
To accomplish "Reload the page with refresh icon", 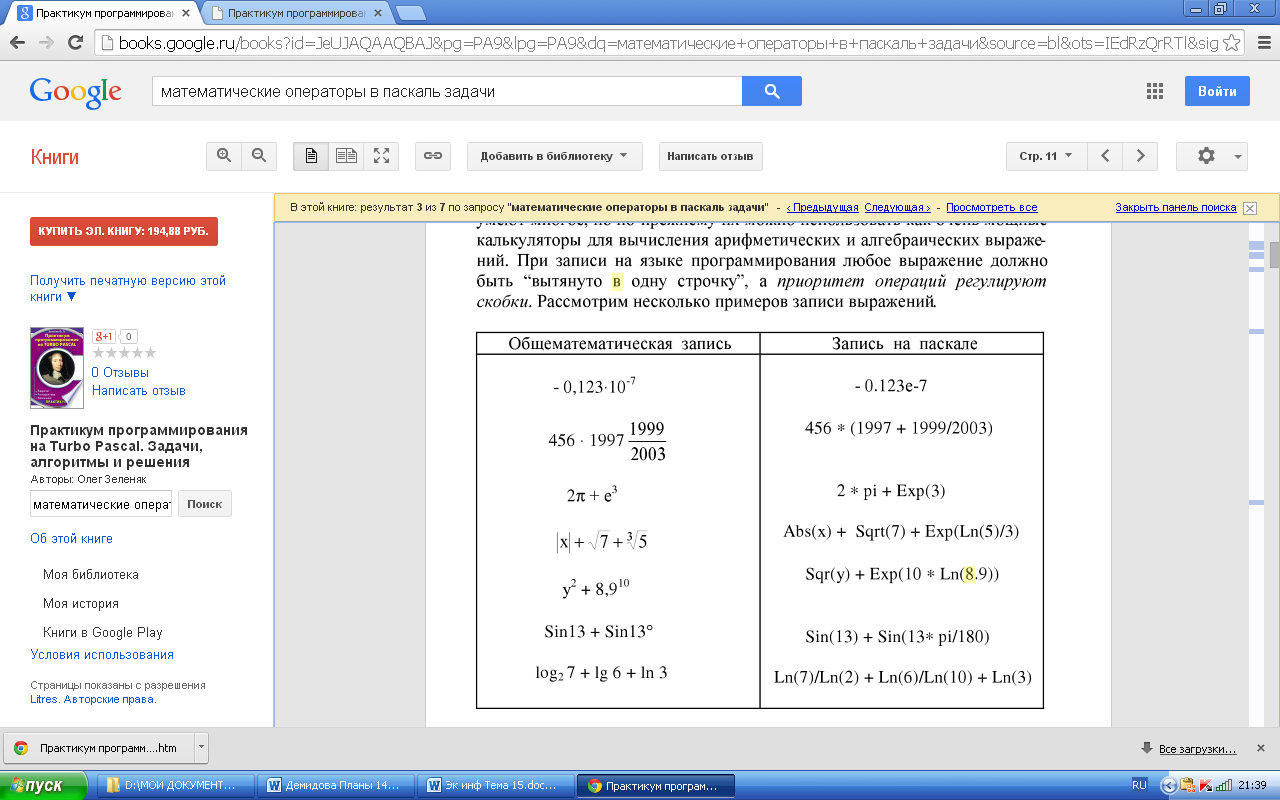I will [x=75, y=43].
